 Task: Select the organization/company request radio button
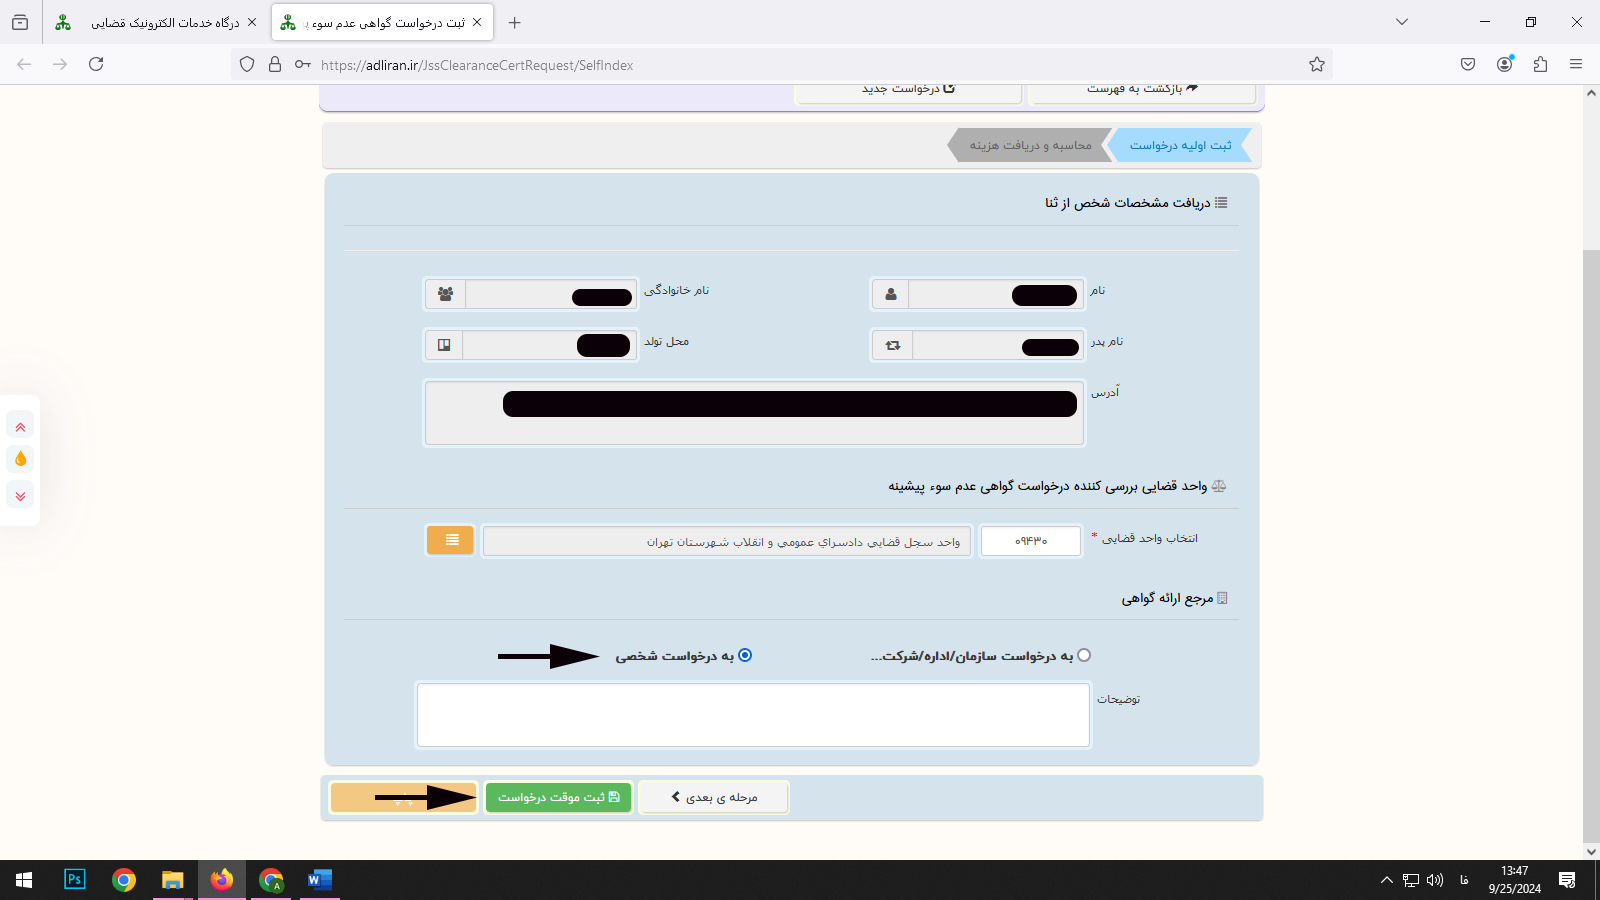click(1084, 655)
